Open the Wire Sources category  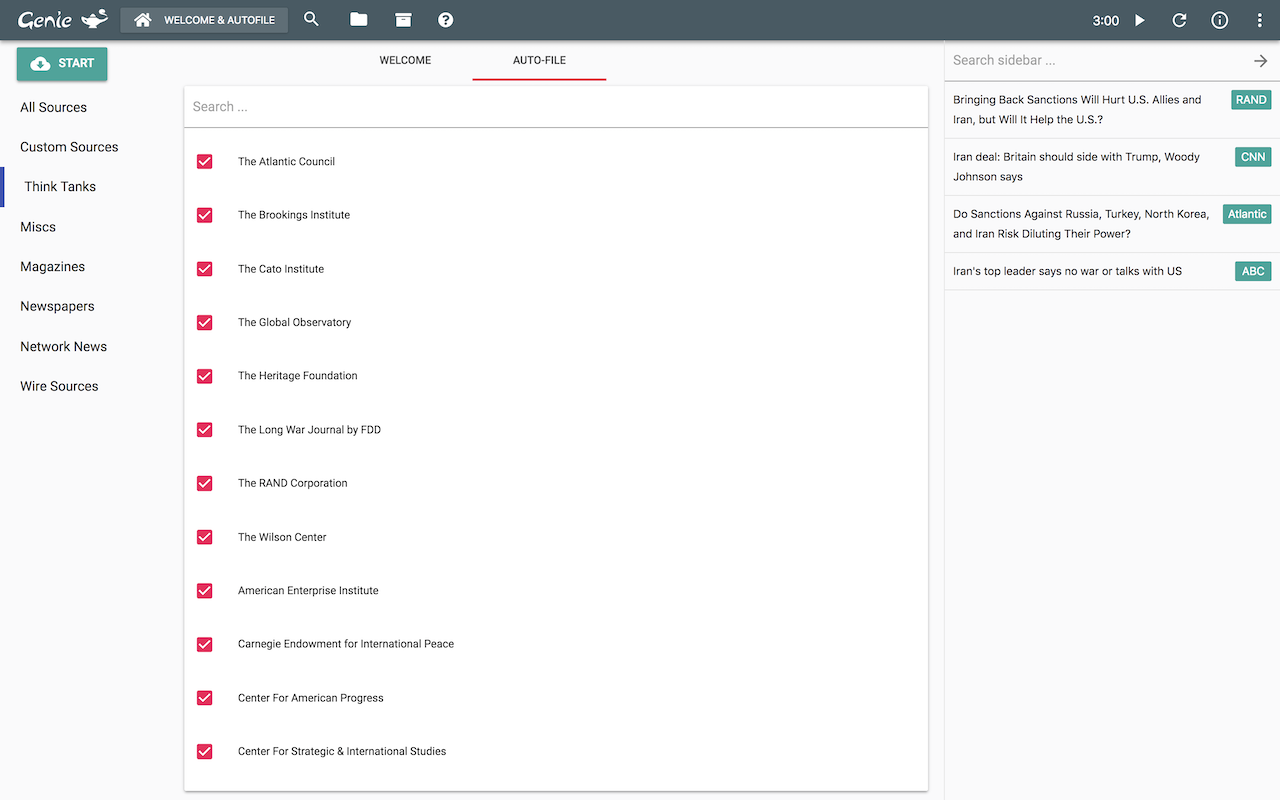(59, 386)
